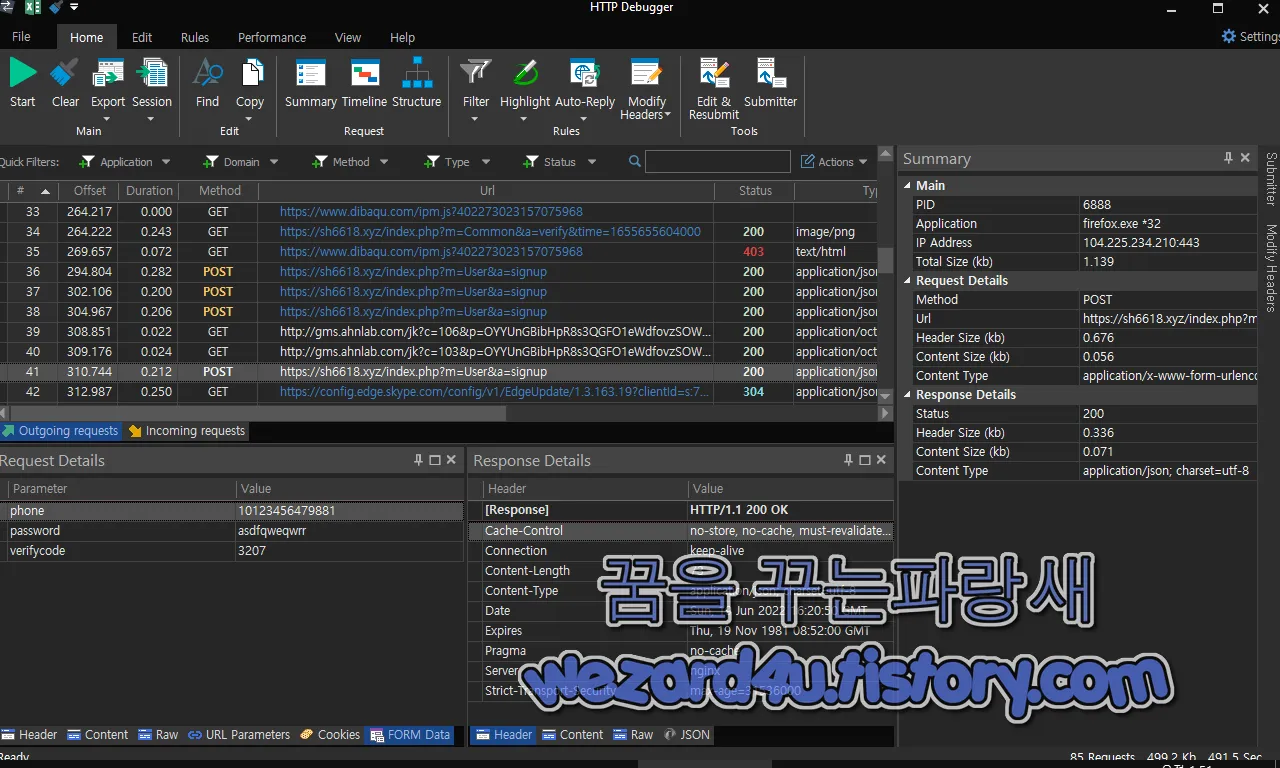Image resolution: width=1280 pixels, height=768 pixels.
Task: Open the Raw request tab
Action: point(158,734)
